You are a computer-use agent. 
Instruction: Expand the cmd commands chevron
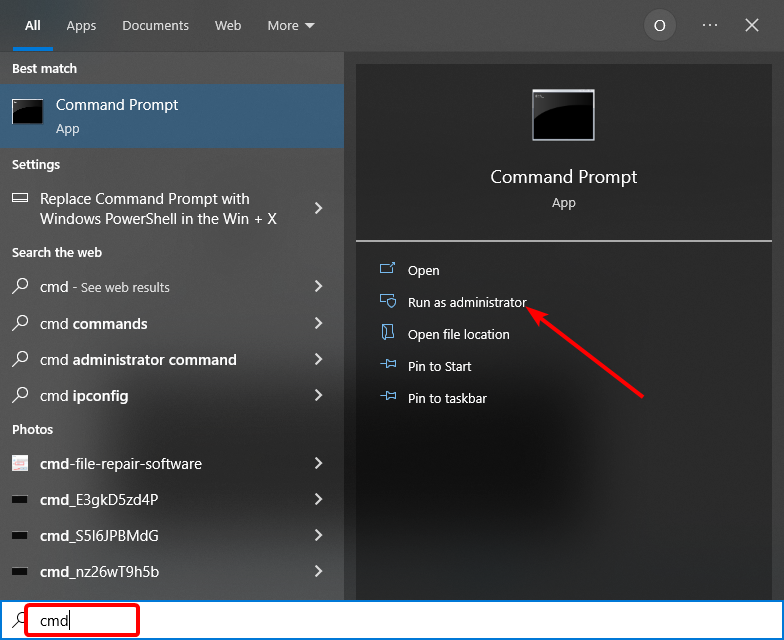[x=318, y=323]
